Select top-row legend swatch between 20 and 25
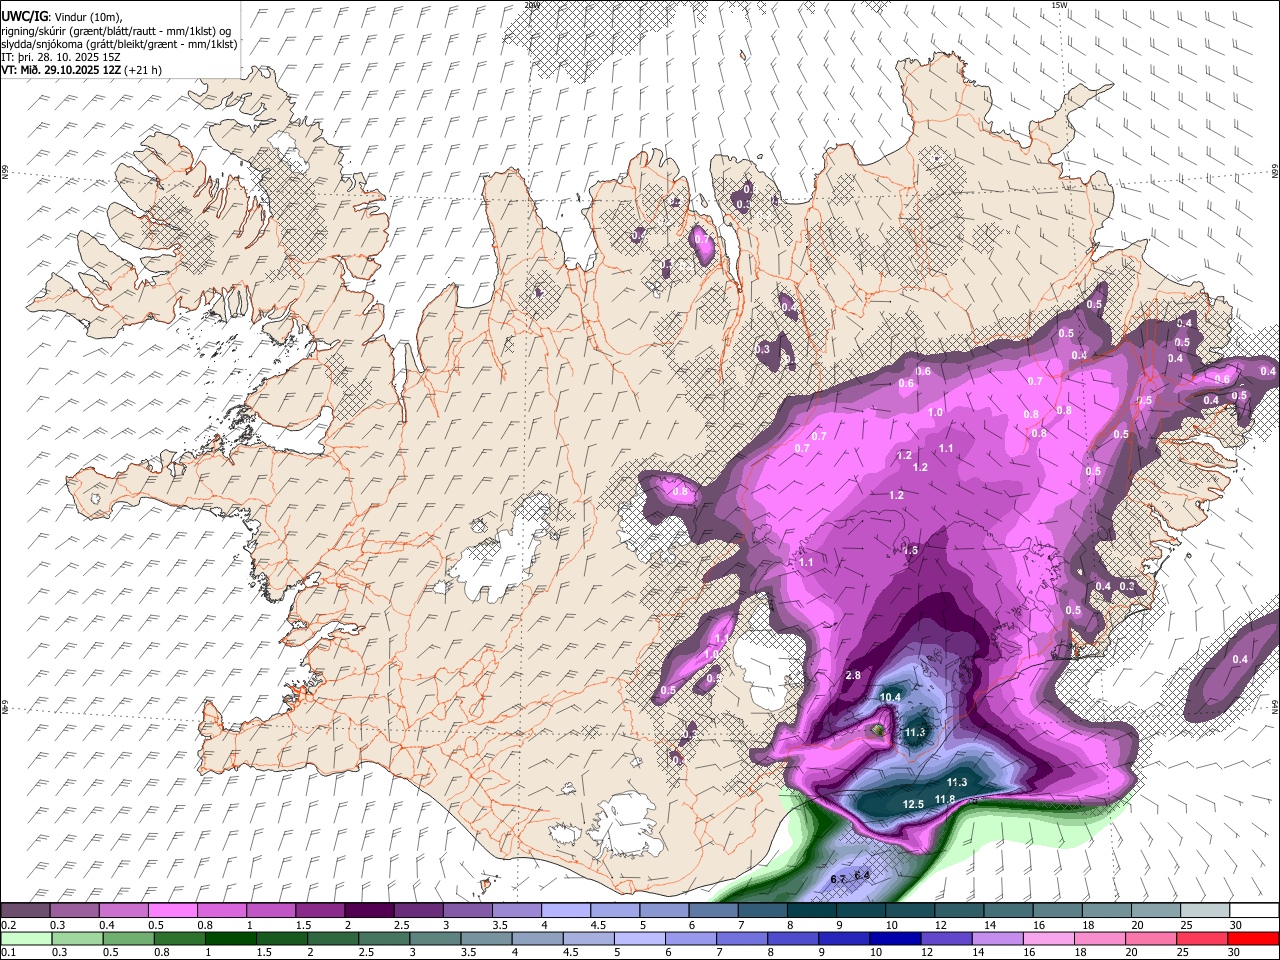The height and width of the screenshot is (960, 1280). [x=1157, y=911]
